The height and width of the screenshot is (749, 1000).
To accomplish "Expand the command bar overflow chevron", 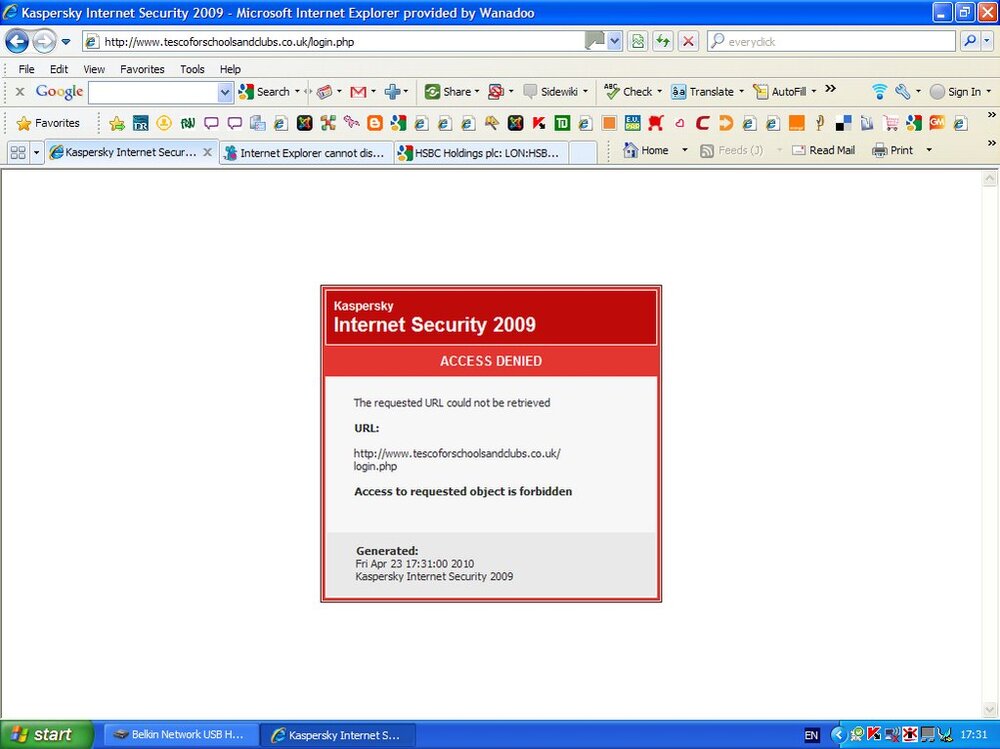I will (x=992, y=143).
